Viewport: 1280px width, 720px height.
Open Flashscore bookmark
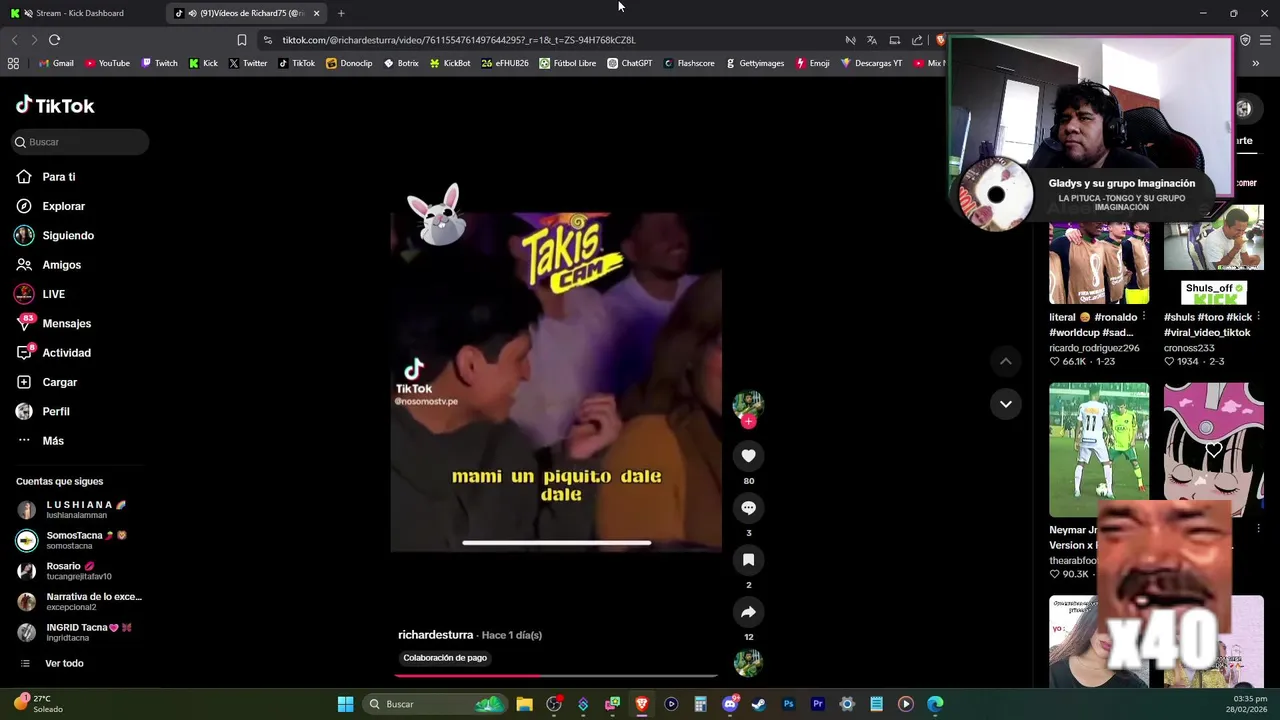[x=688, y=63]
